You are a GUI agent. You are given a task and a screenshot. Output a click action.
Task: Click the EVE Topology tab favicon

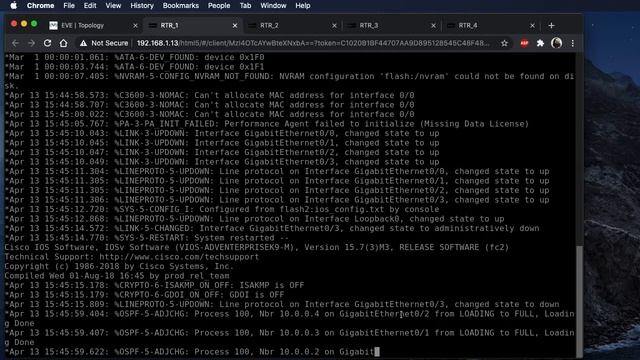pyautogui.click(x=53, y=26)
